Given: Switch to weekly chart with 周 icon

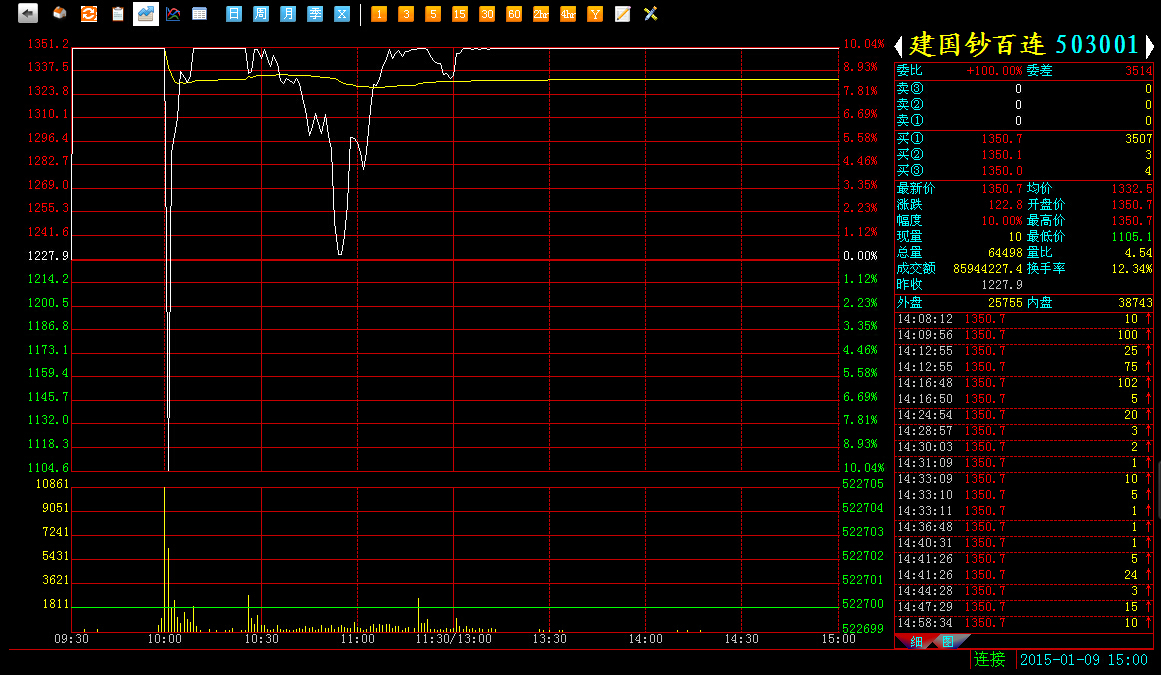Looking at the screenshot, I should (x=261, y=13).
